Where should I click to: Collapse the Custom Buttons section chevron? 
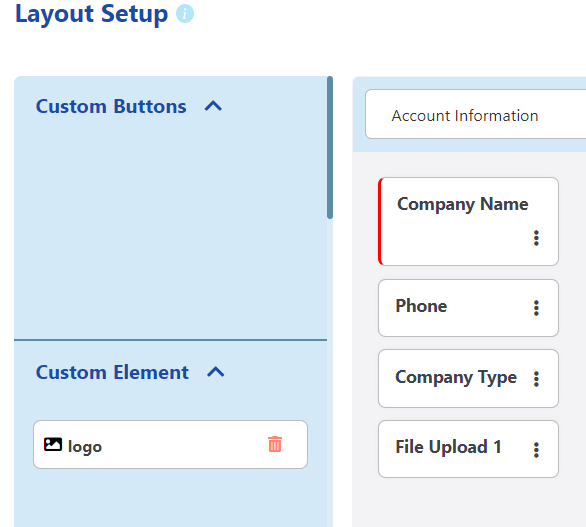(213, 106)
